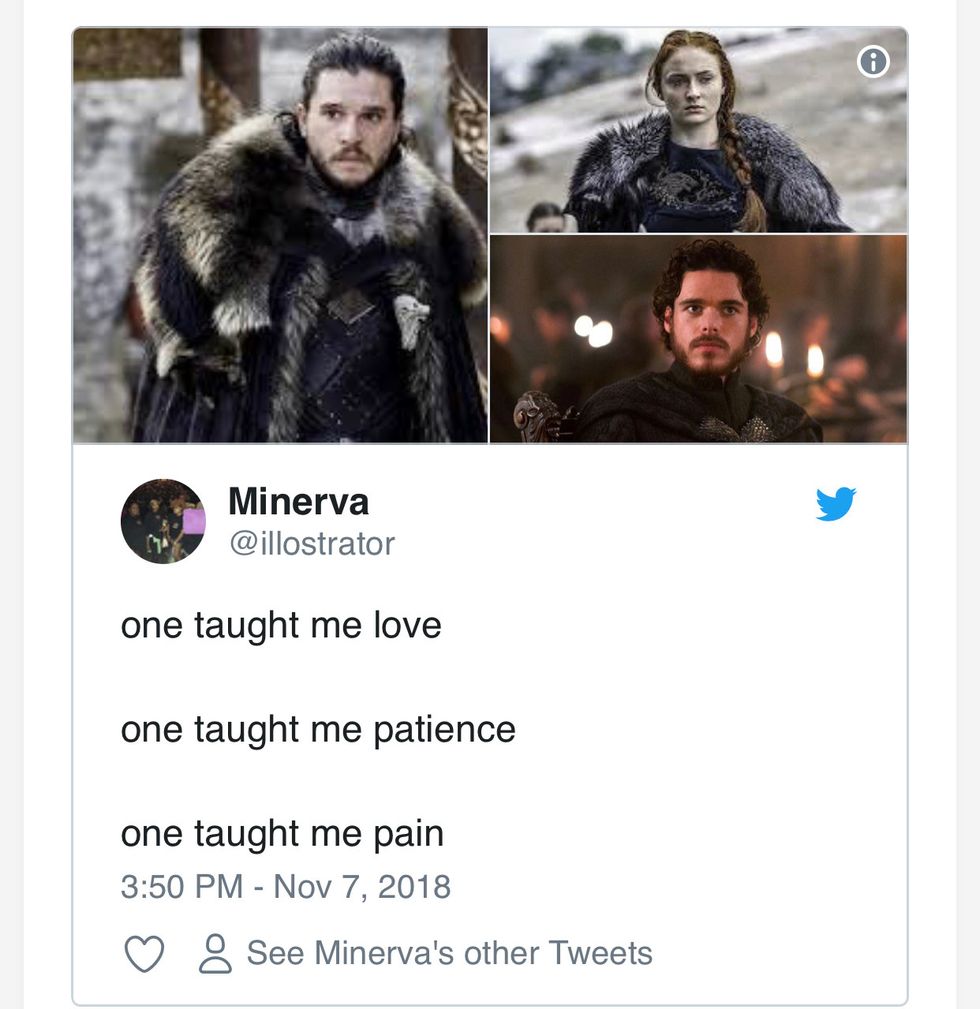Open Minerva's round profile avatar

point(163,521)
